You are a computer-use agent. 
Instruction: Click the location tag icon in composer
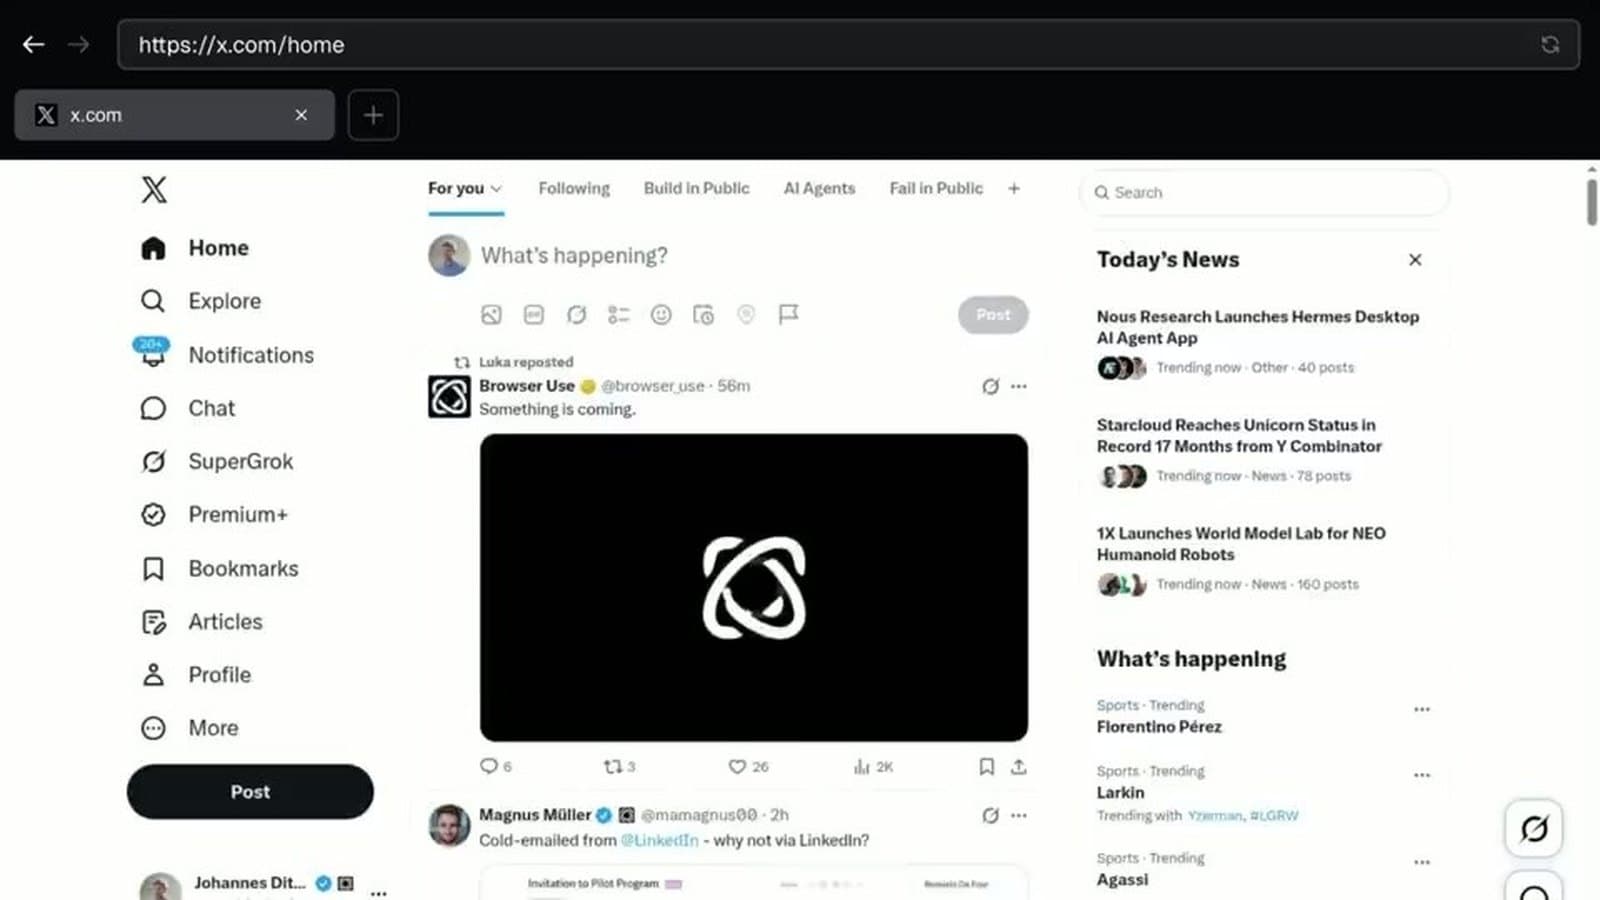tap(746, 314)
